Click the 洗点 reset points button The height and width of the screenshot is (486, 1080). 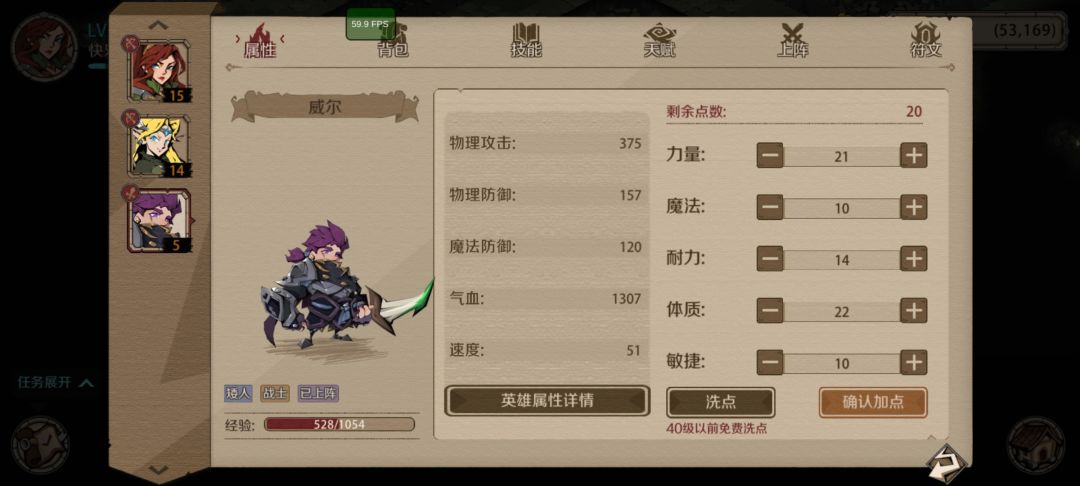pyautogui.click(x=720, y=402)
